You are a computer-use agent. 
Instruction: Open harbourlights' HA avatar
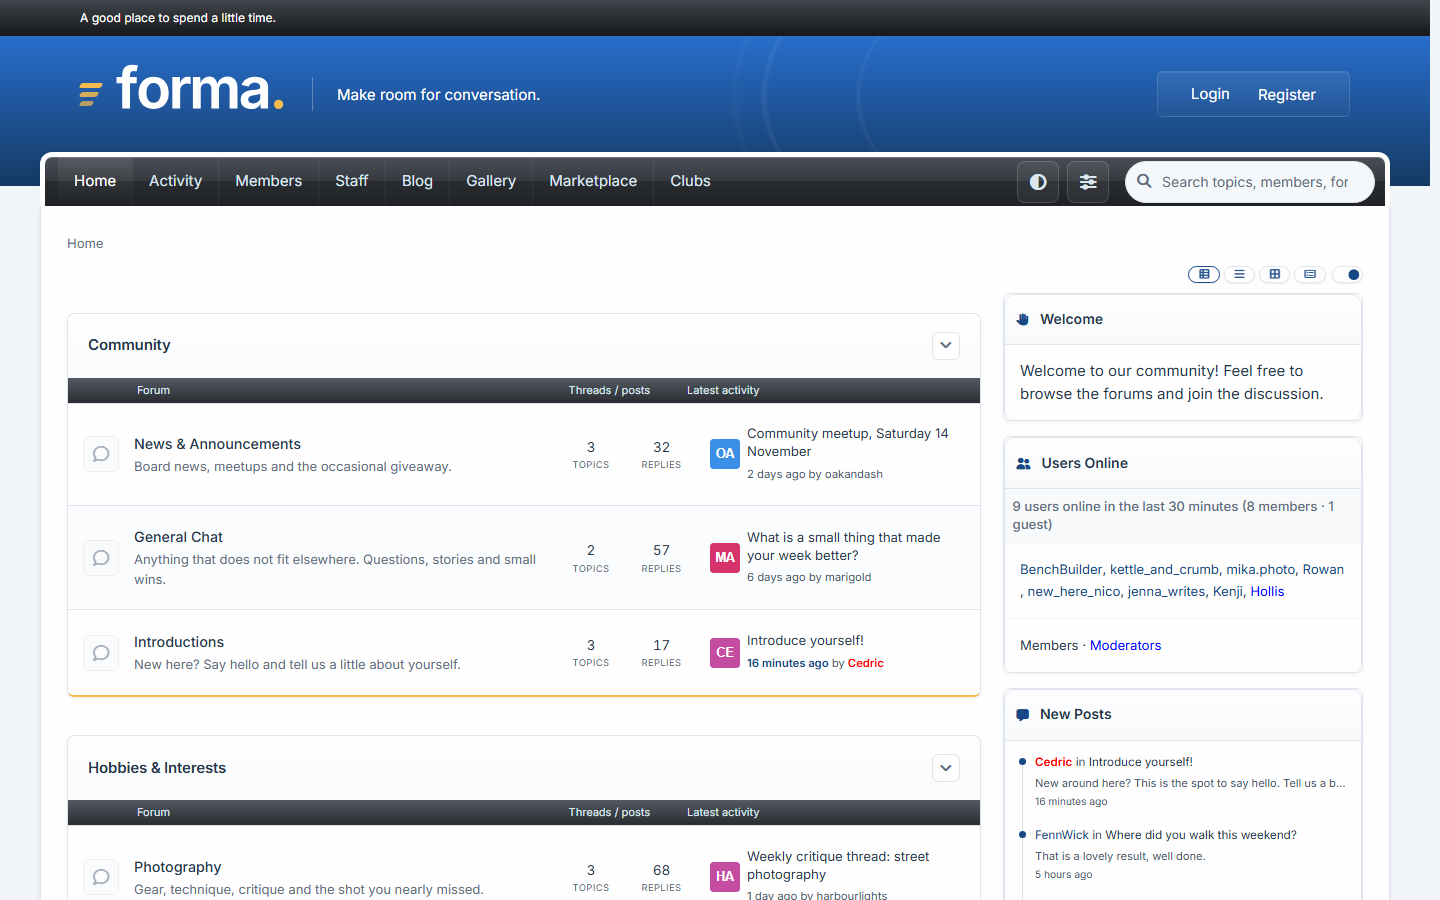click(x=725, y=876)
